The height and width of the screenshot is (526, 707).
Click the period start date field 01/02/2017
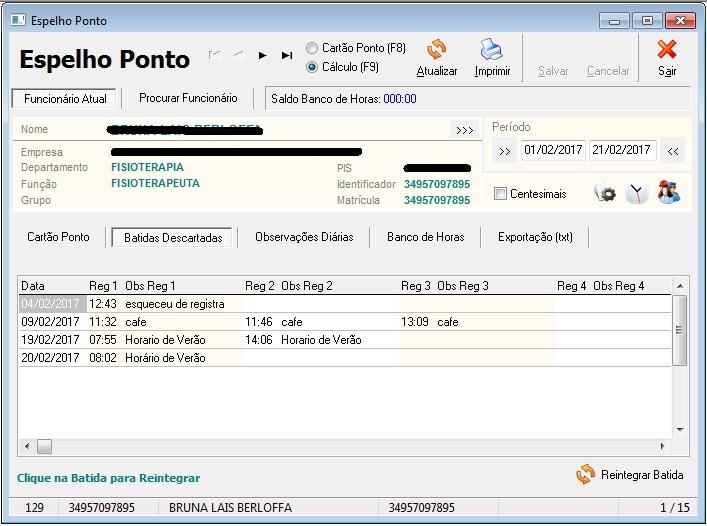pos(552,150)
